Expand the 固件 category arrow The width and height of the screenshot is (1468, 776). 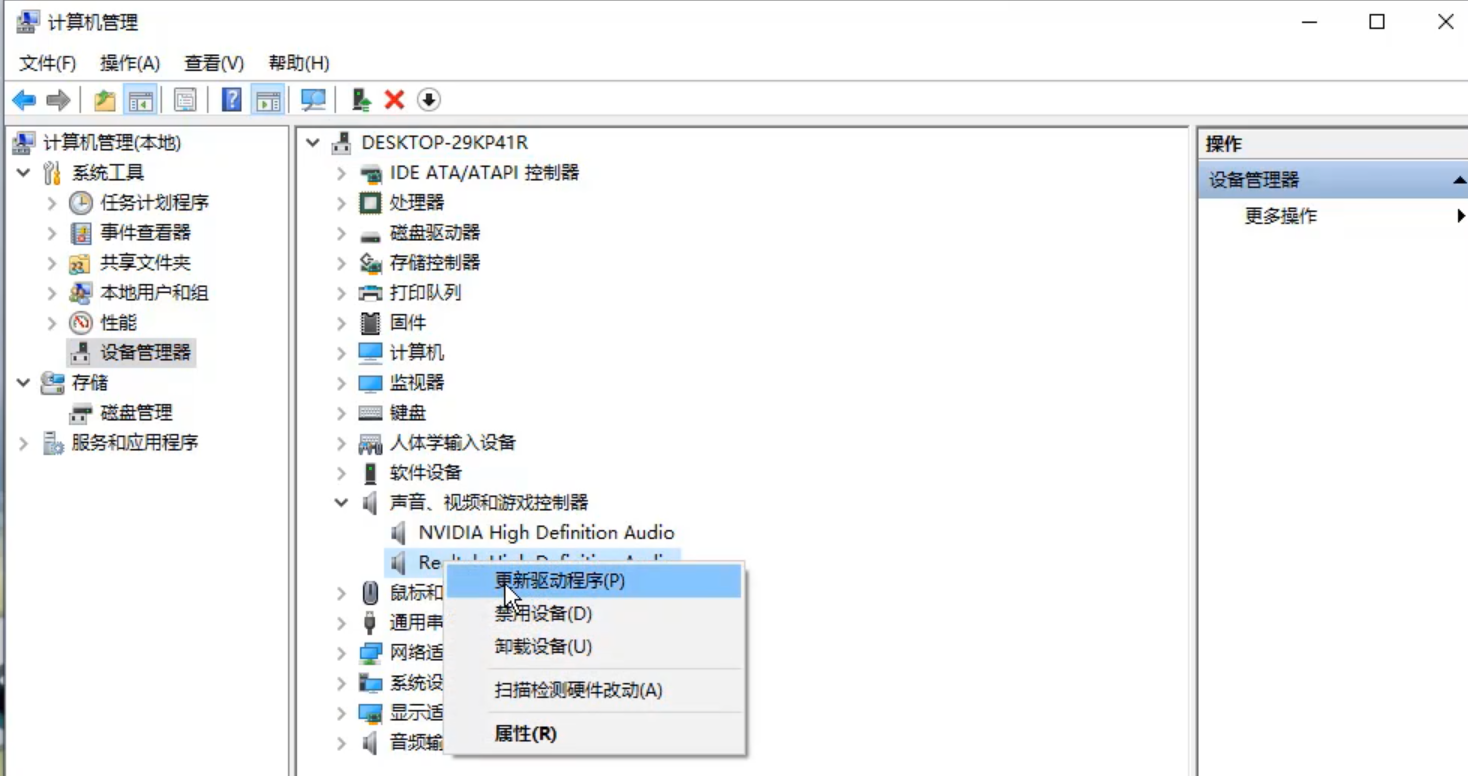tap(342, 323)
